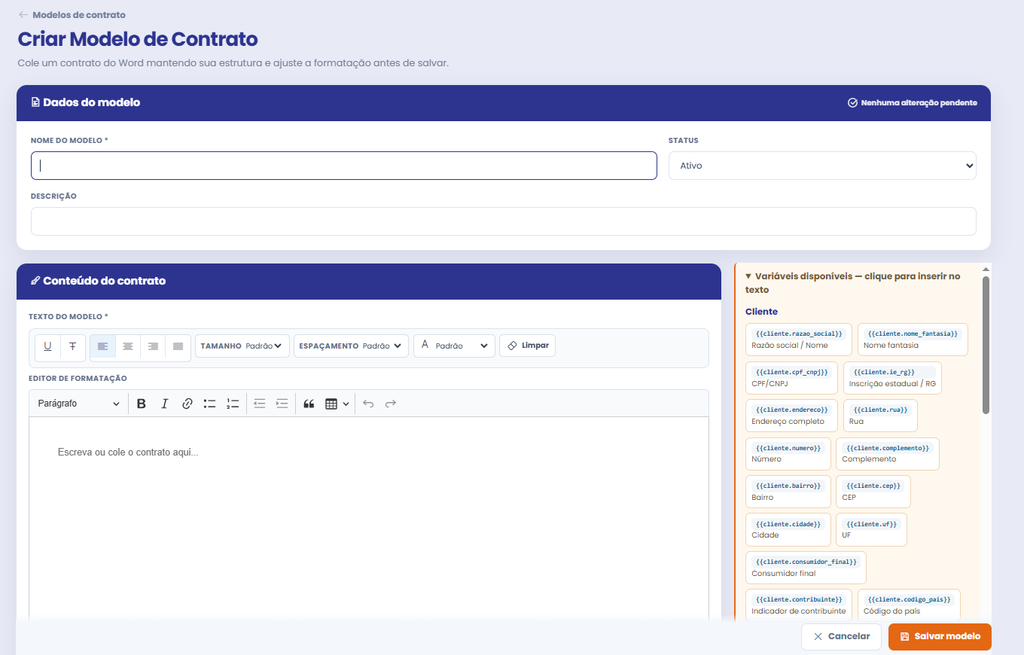
Task: Insert variable cliente.cidade
Action: (788, 530)
